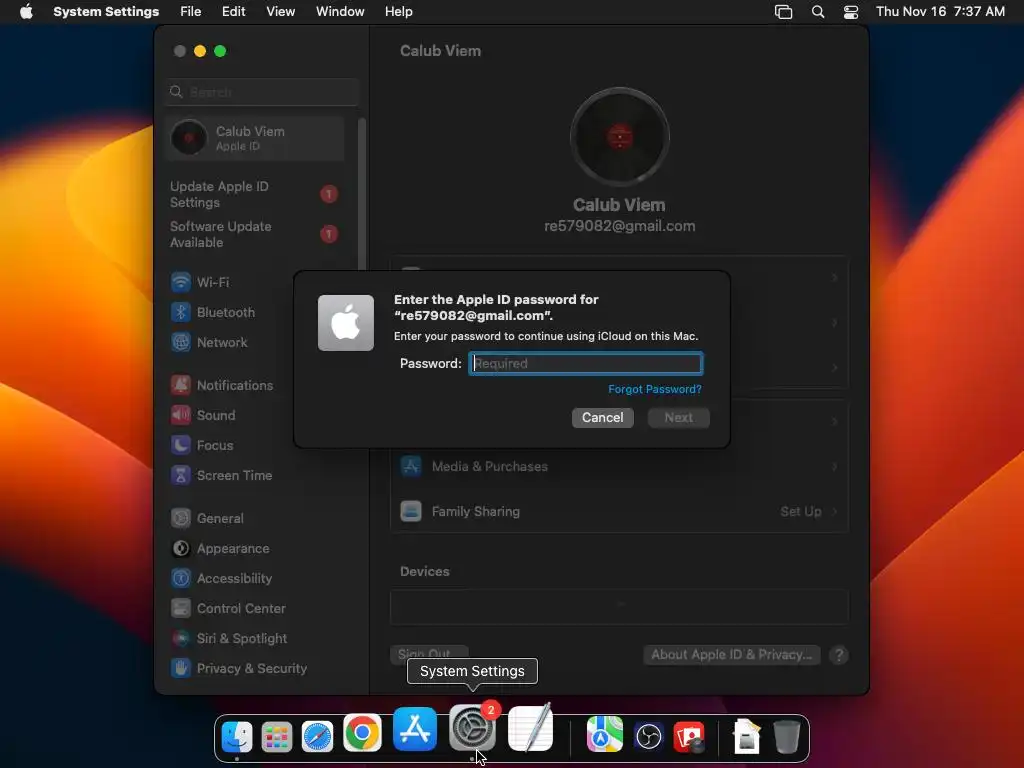Viewport: 1024px width, 768px height.
Task: Open Screen Time in sidebar
Action: [x=221, y=475]
